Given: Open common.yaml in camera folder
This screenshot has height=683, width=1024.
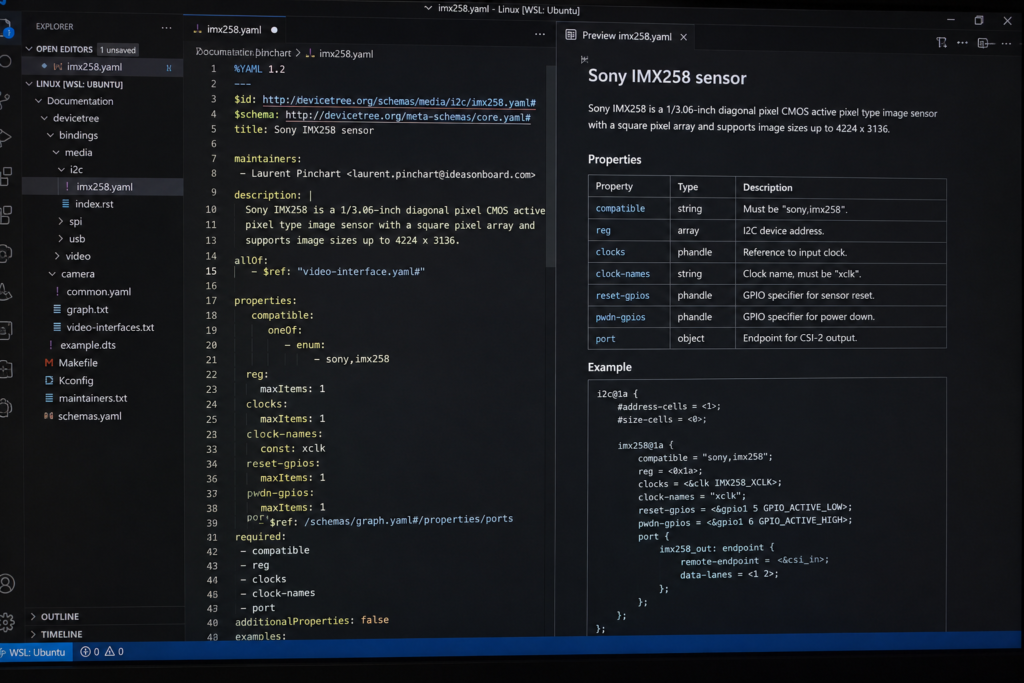Looking at the screenshot, I should [98, 291].
